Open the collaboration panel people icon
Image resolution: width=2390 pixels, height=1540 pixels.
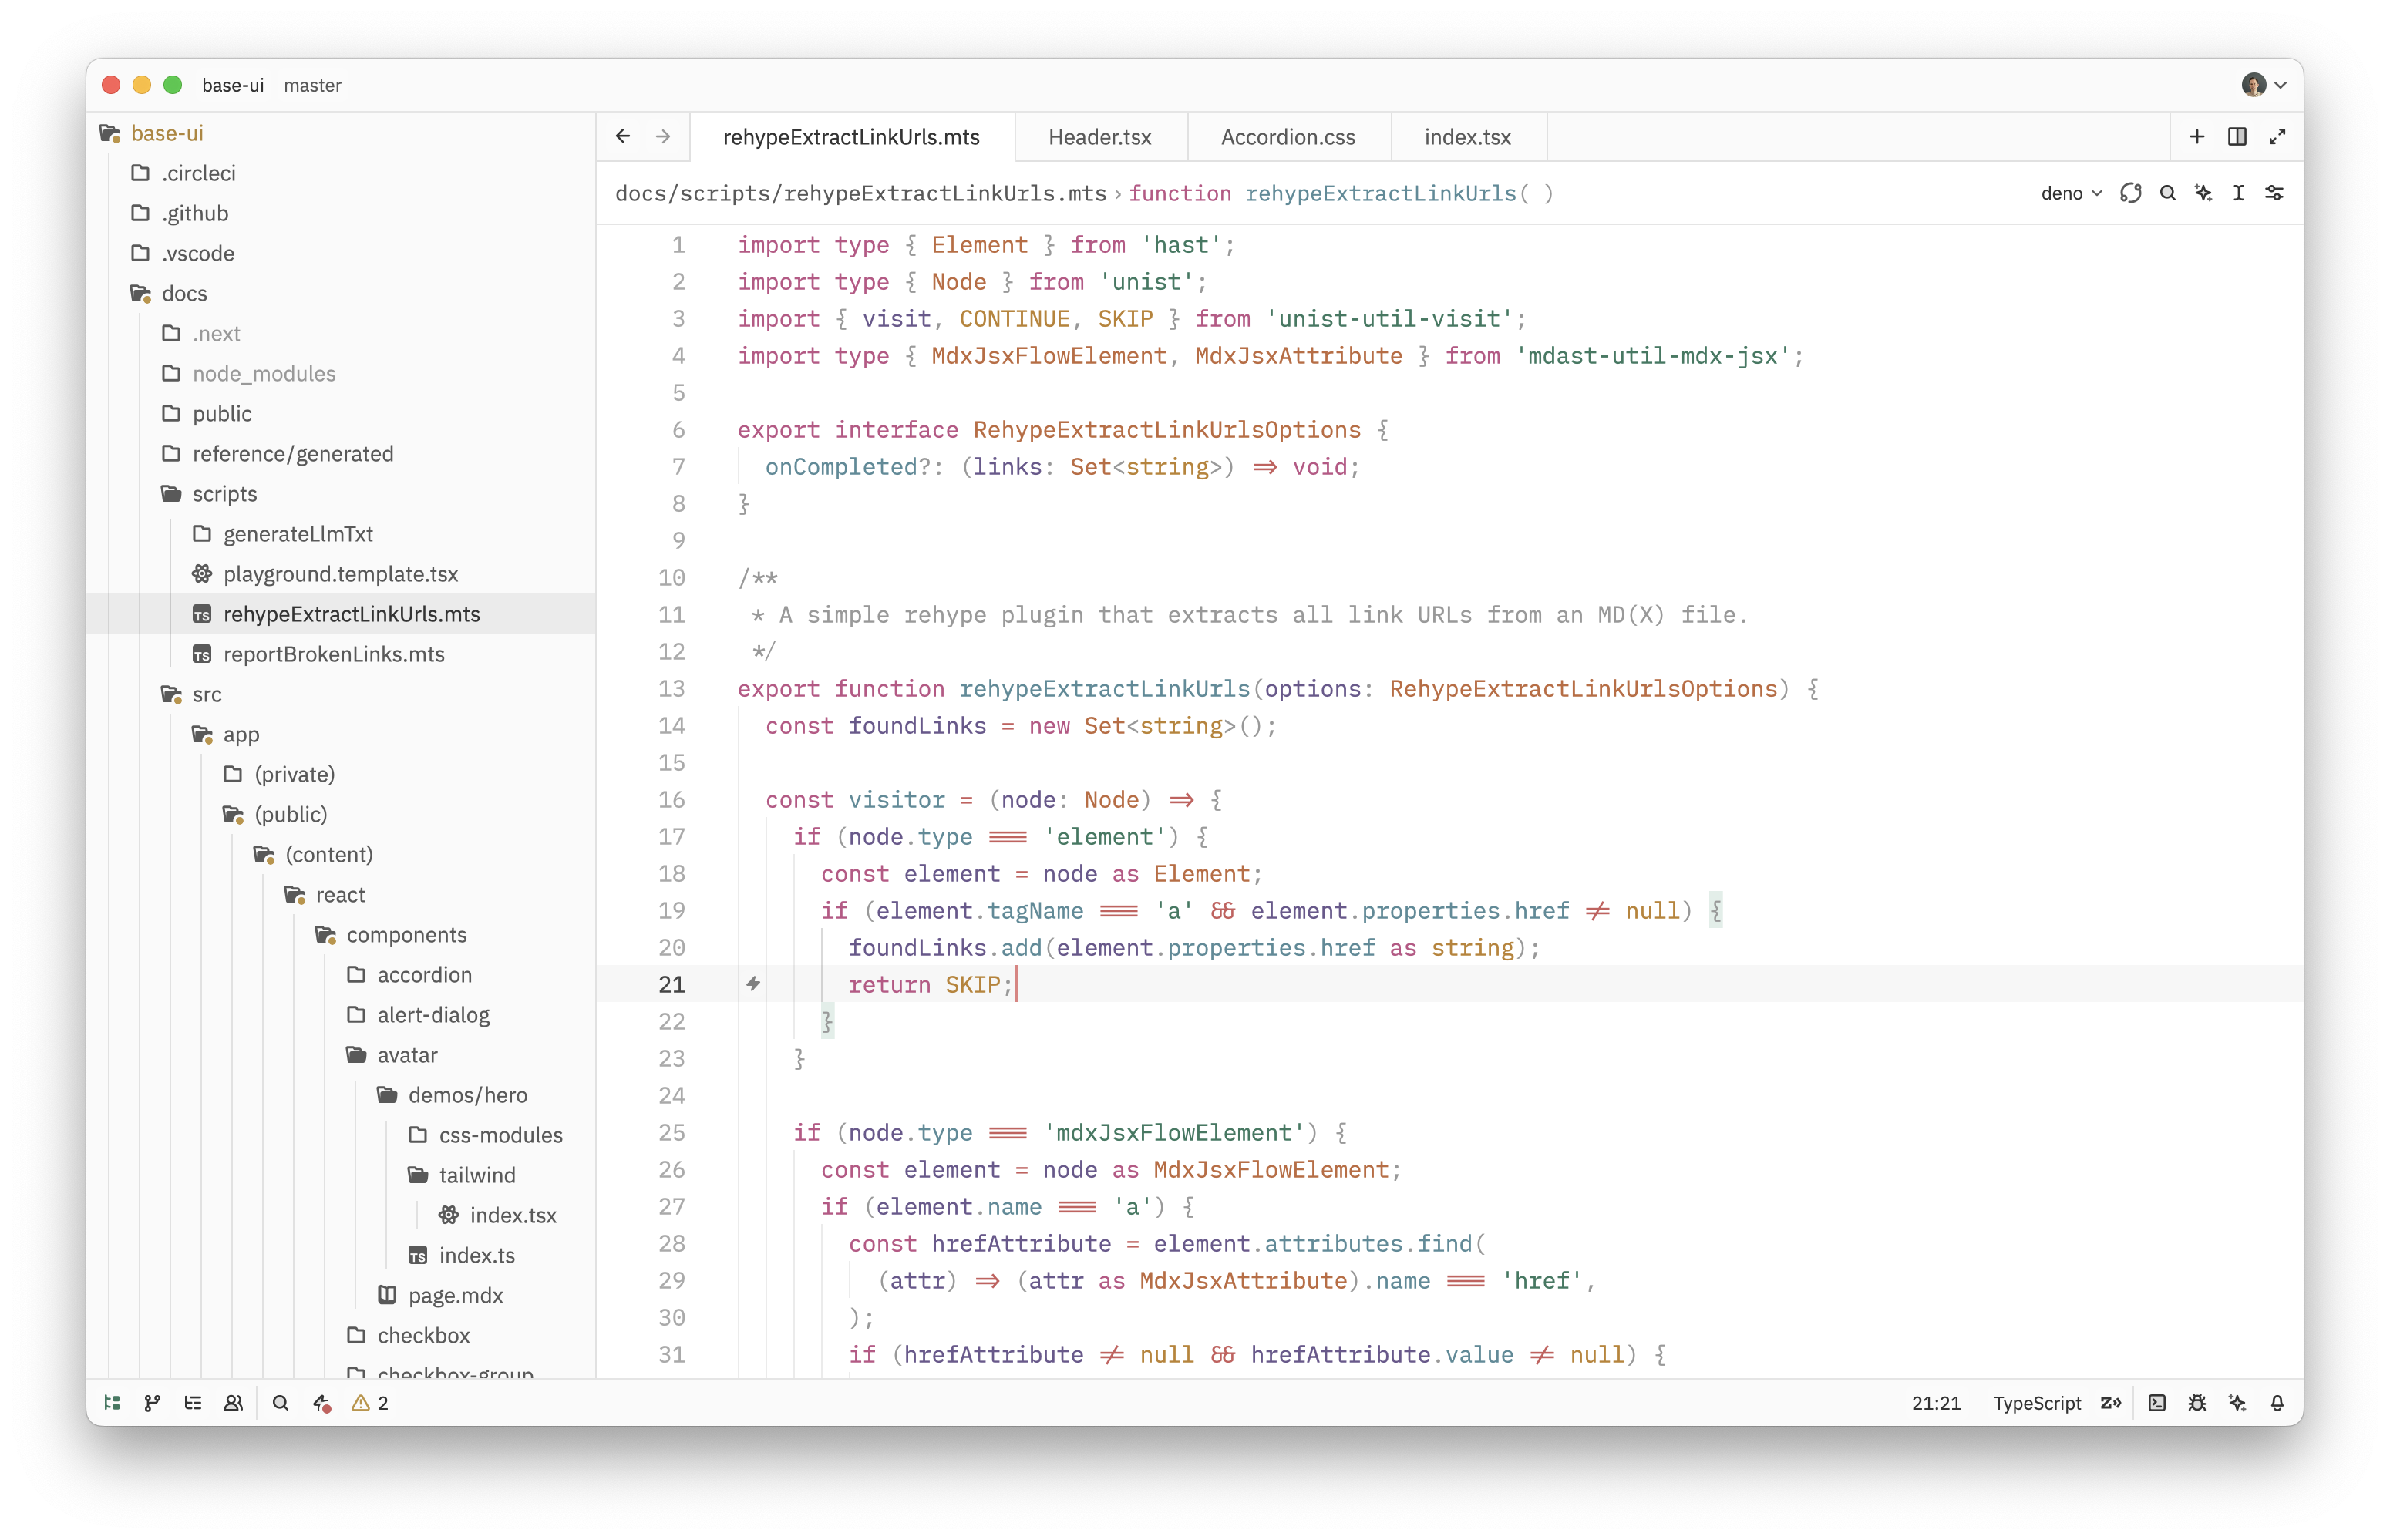[x=233, y=1403]
